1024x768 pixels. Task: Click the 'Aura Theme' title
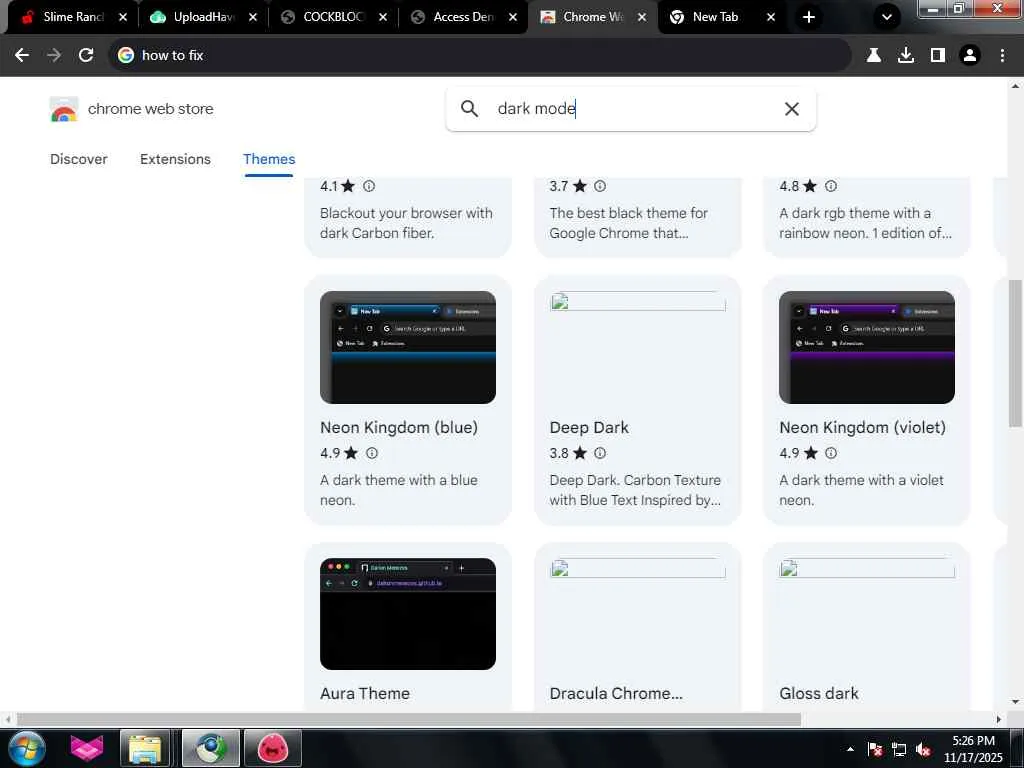click(364, 694)
